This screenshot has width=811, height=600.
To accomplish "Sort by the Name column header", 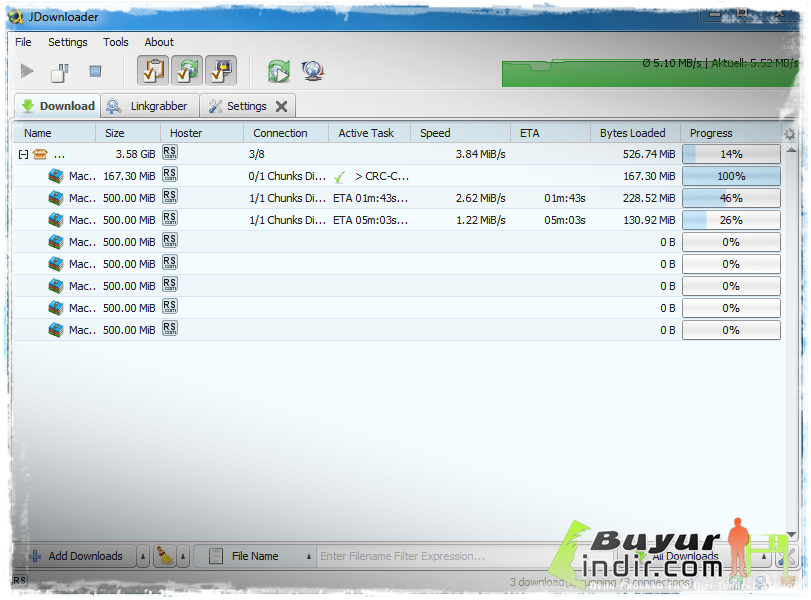I will (54, 133).
